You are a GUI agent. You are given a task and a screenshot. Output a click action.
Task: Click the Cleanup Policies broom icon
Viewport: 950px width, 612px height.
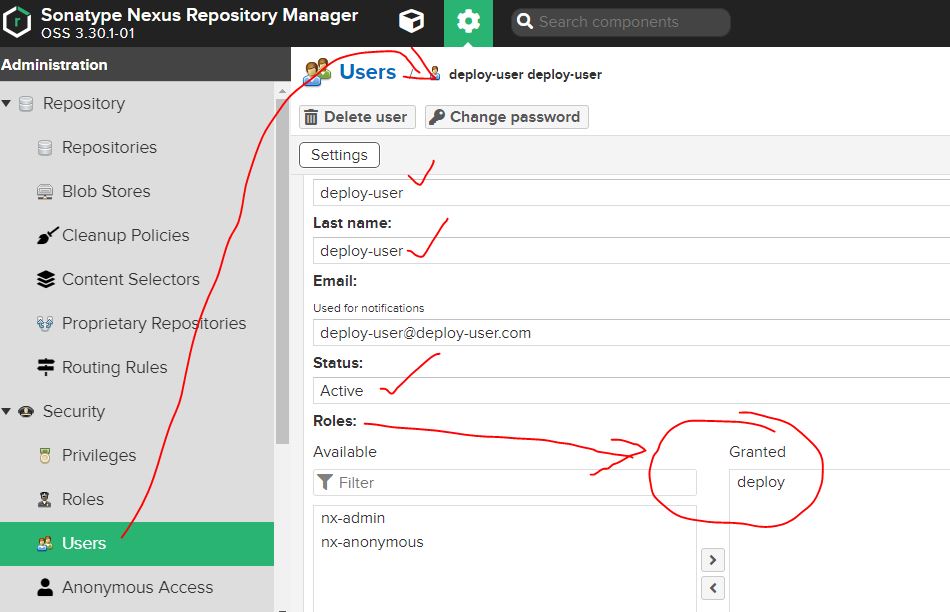pos(47,236)
